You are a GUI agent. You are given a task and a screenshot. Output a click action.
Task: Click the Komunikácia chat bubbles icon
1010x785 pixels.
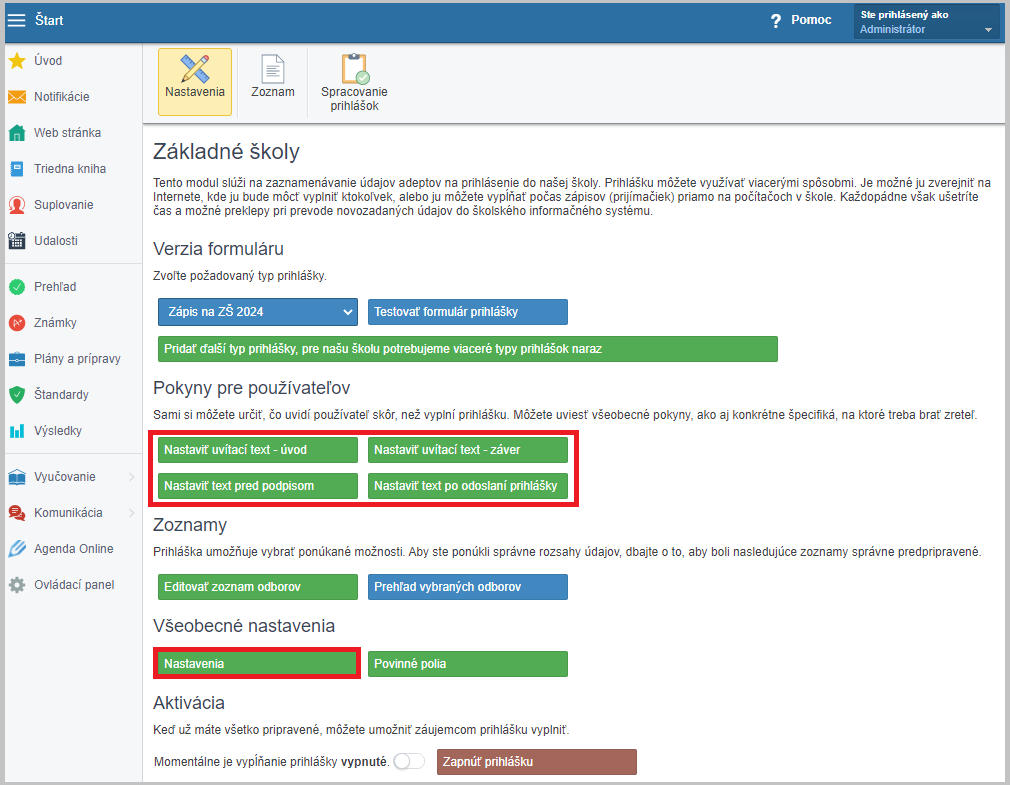[17, 513]
